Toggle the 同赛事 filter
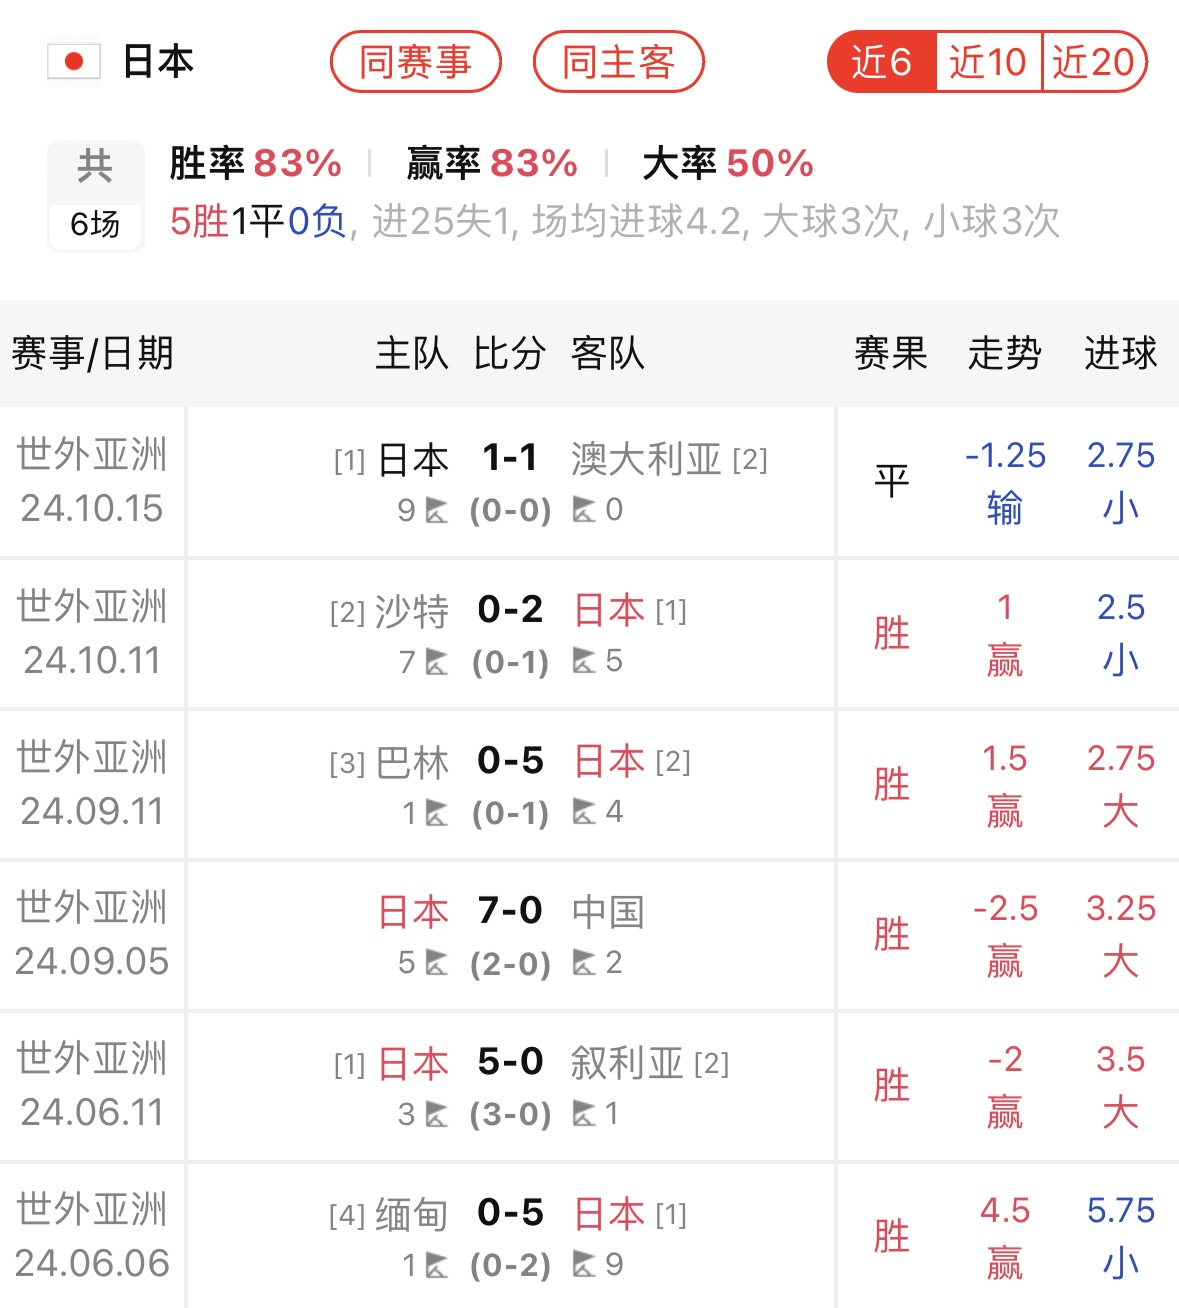 [417, 61]
